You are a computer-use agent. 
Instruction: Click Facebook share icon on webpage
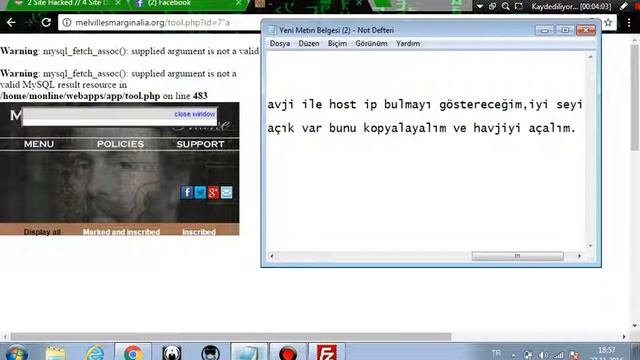pos(187,192)
